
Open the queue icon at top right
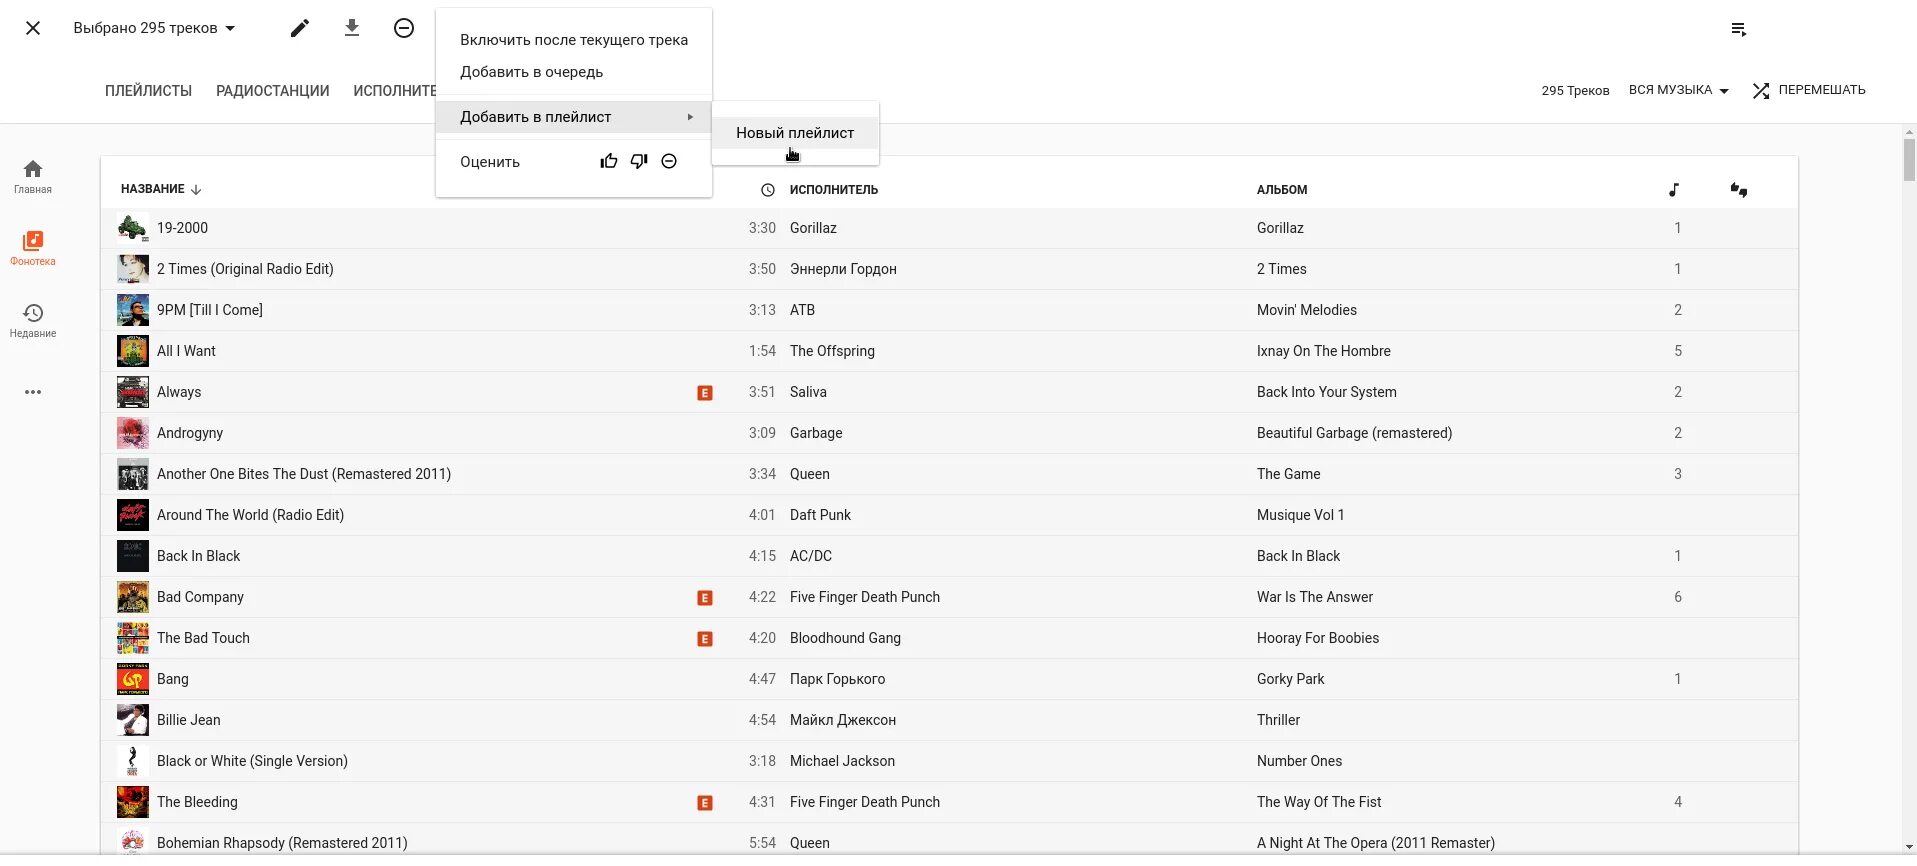(x=1739, y=29)
